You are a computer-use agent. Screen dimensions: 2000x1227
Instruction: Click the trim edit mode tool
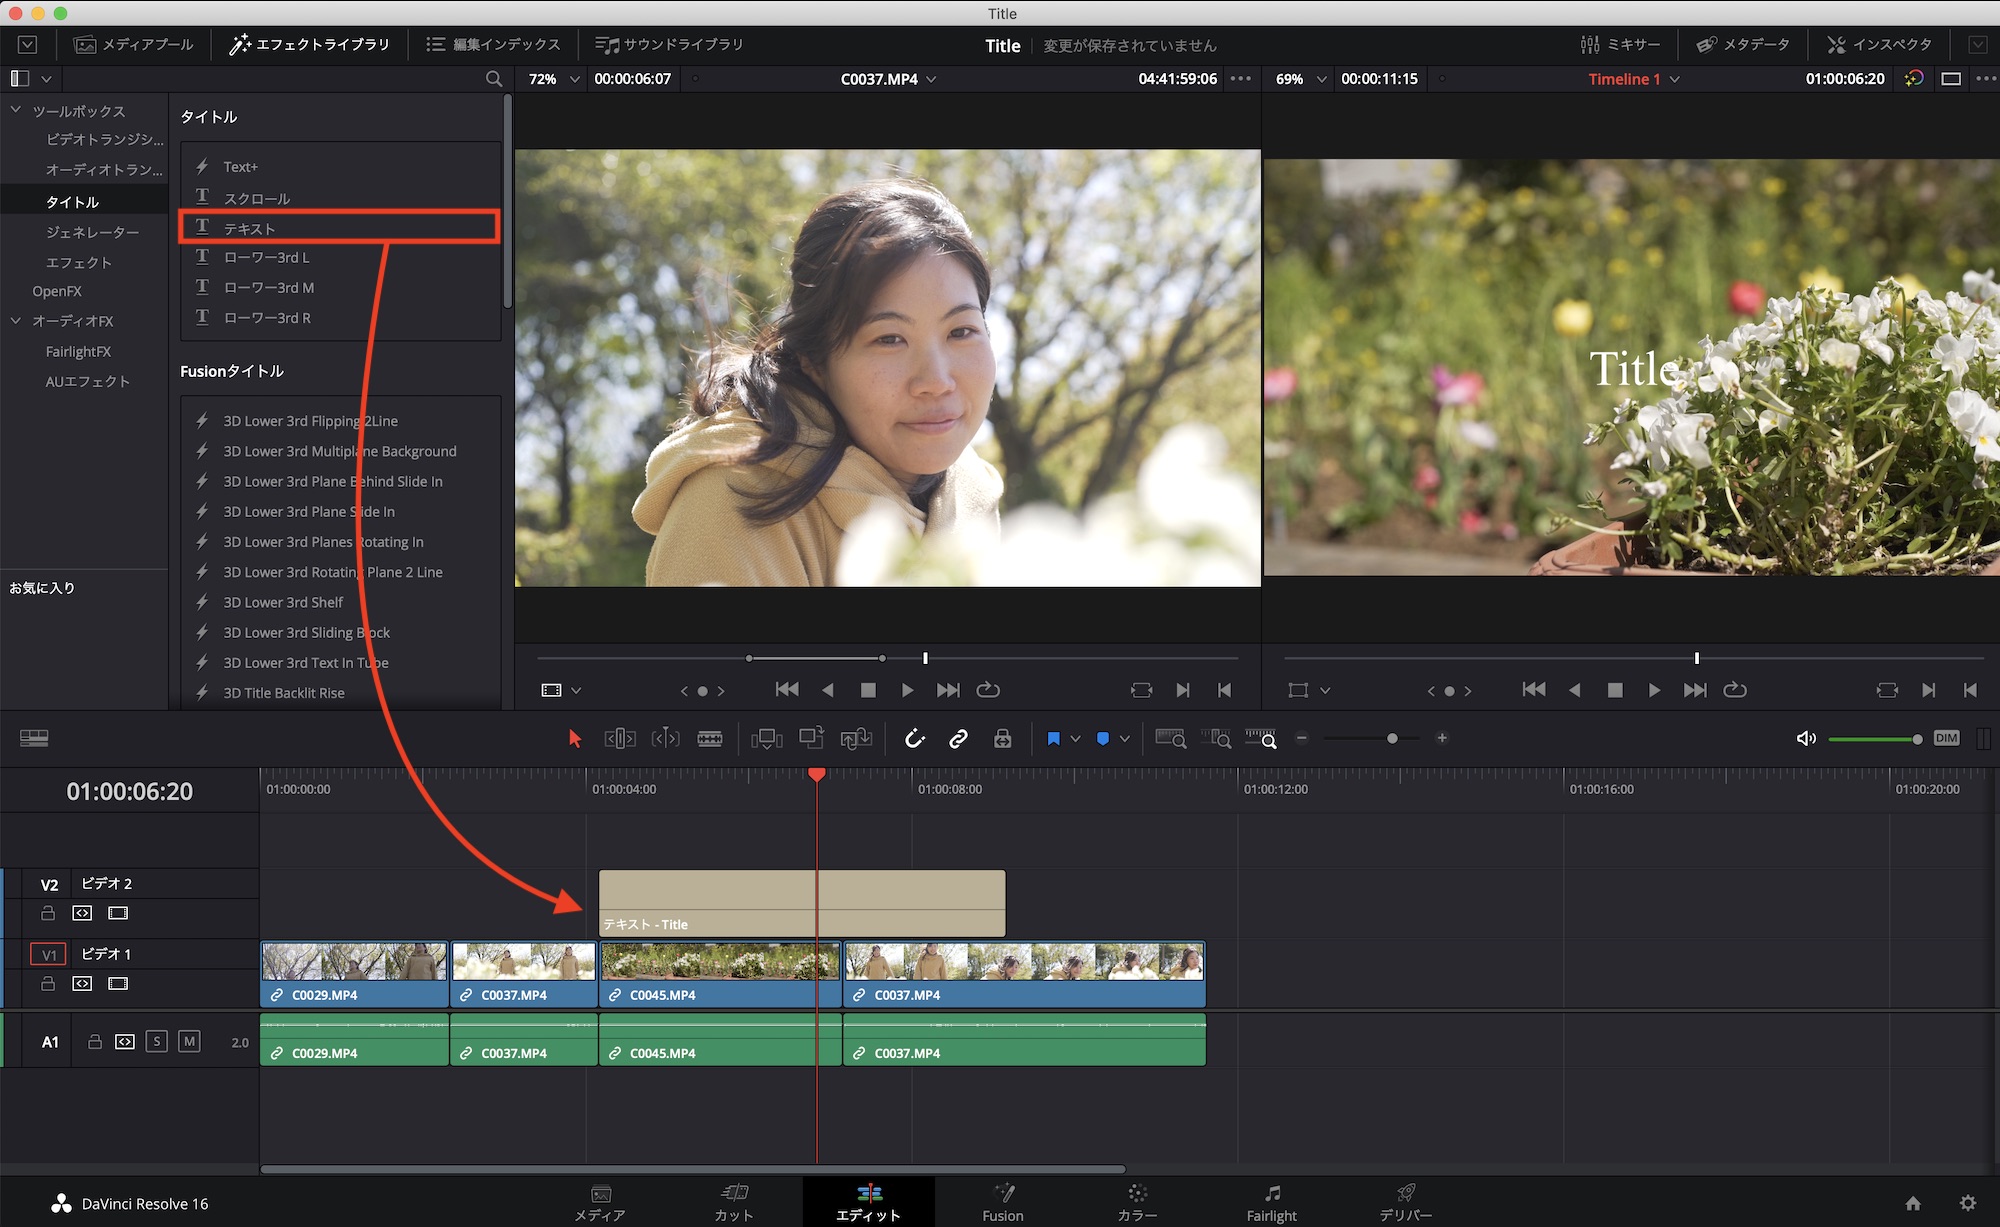(x=620, y=739)
